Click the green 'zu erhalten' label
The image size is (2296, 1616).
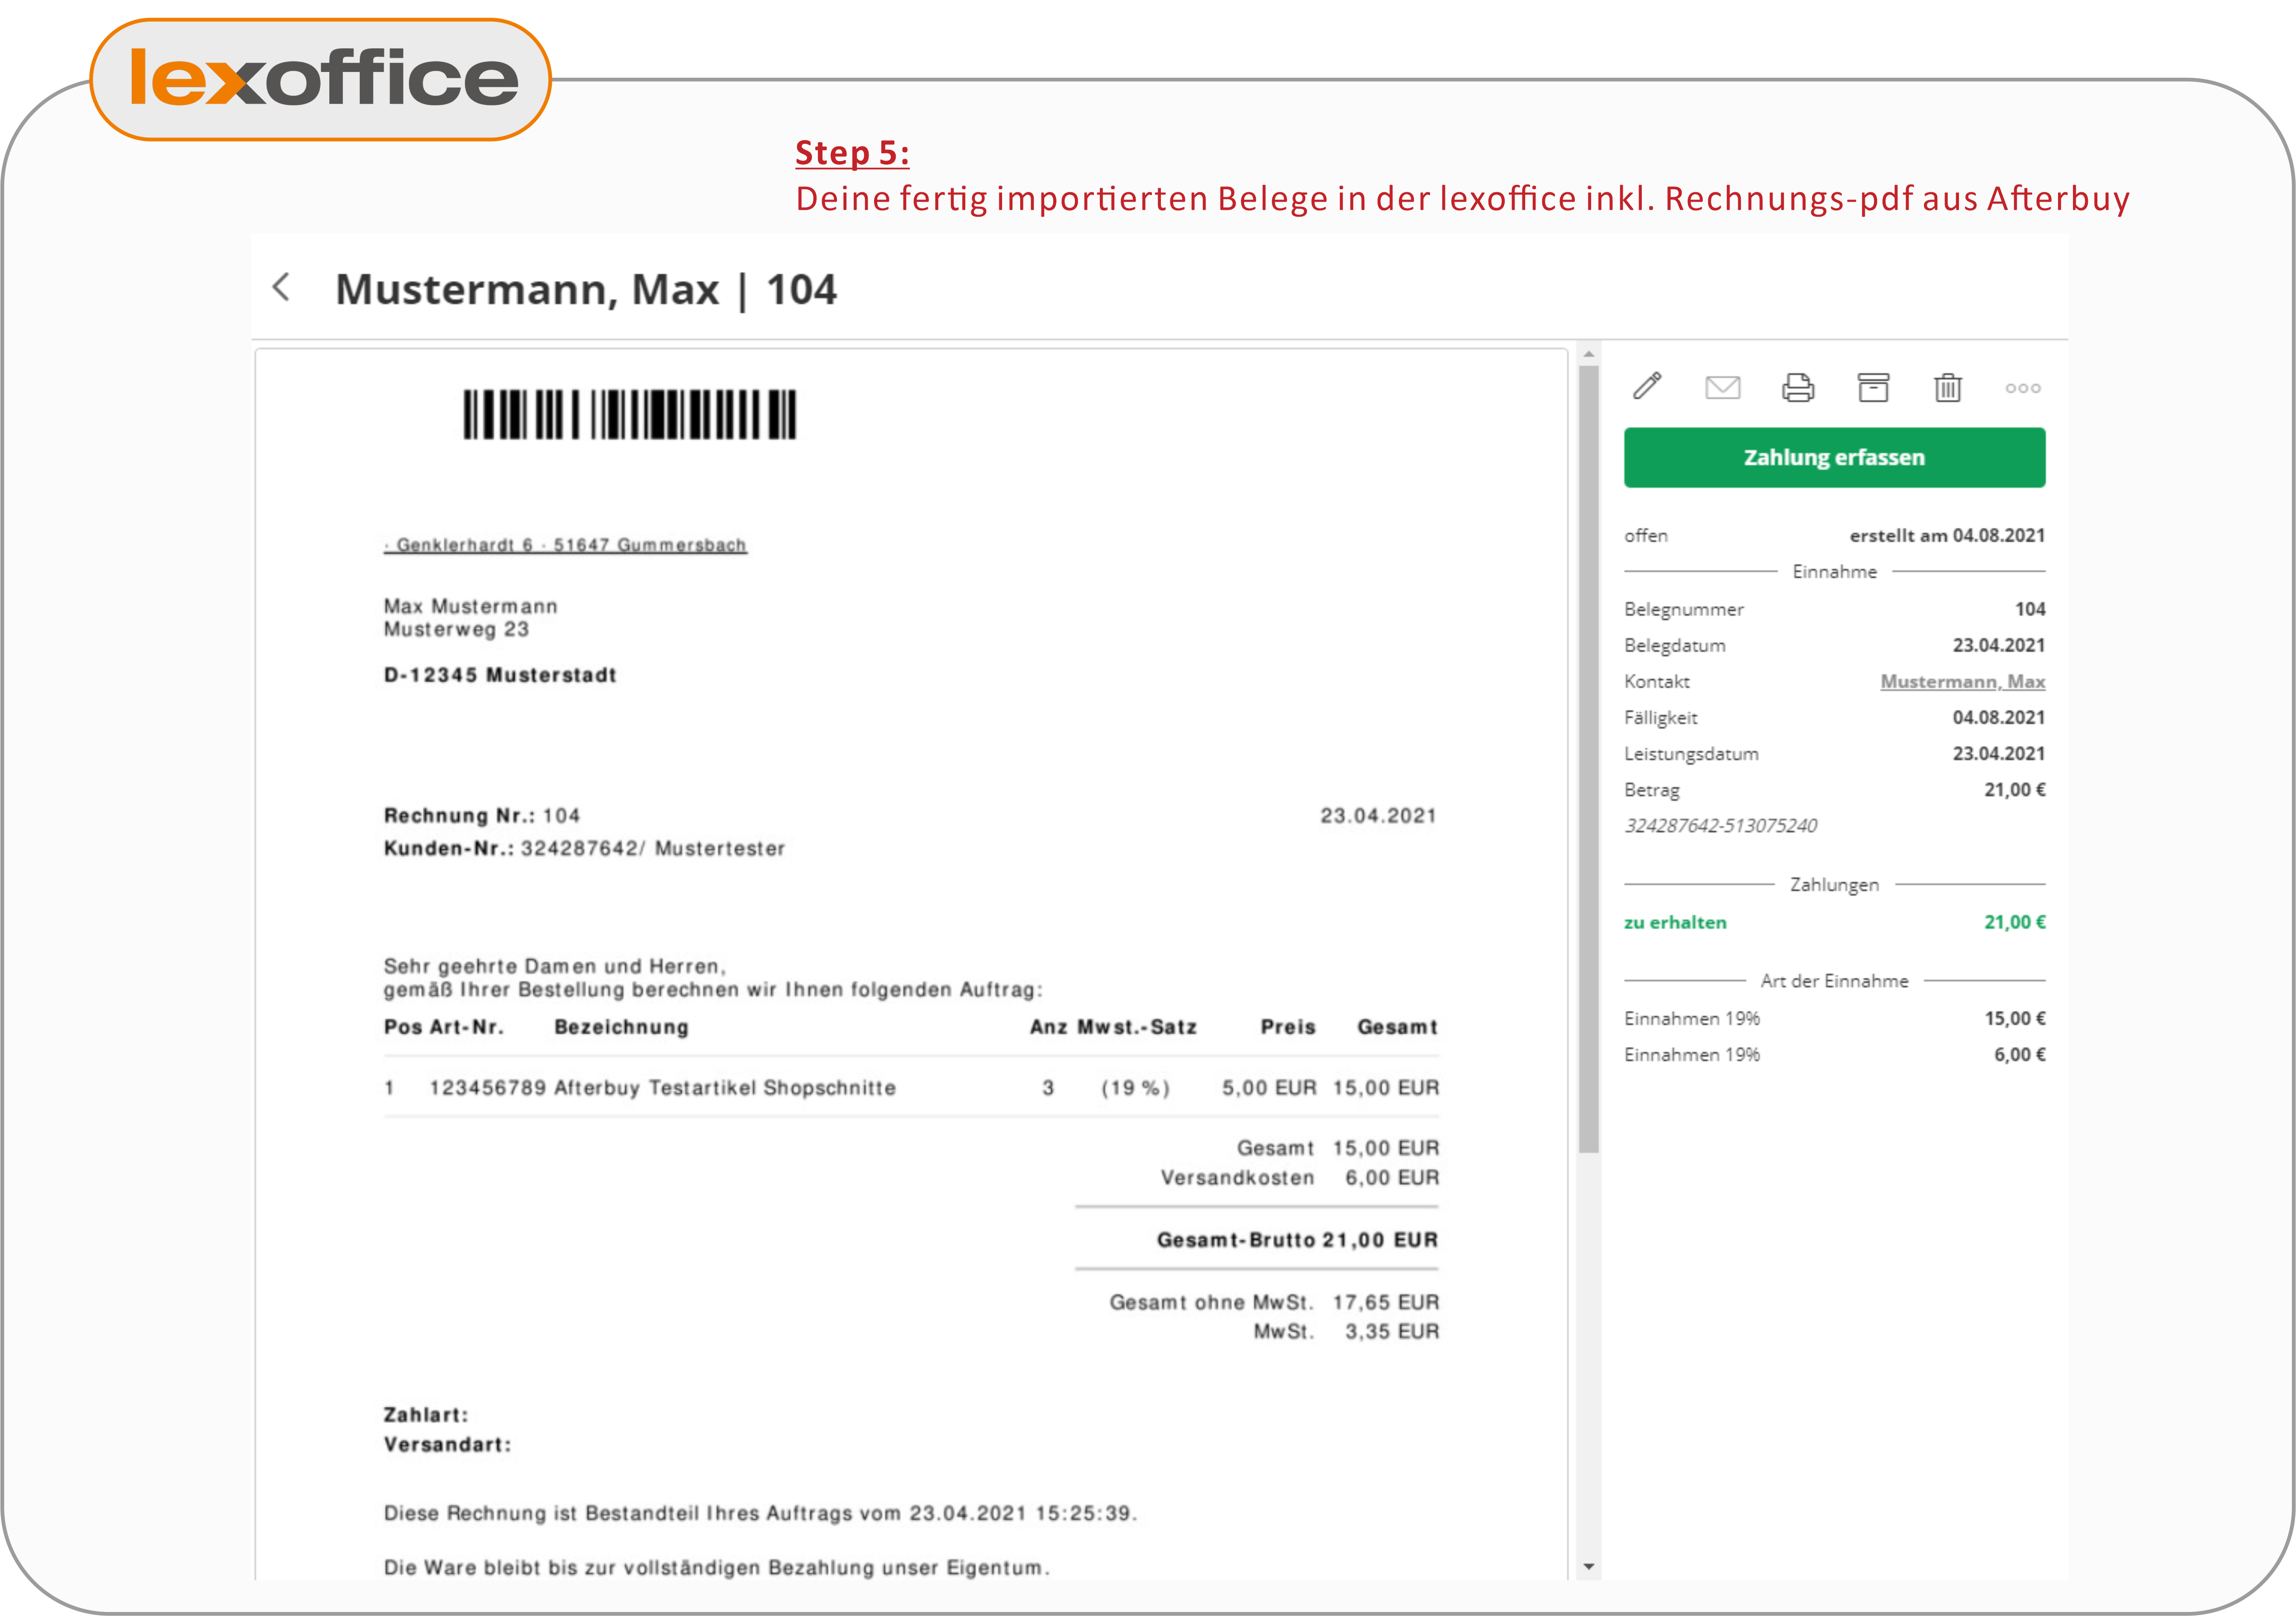[x=1675, y=922]
